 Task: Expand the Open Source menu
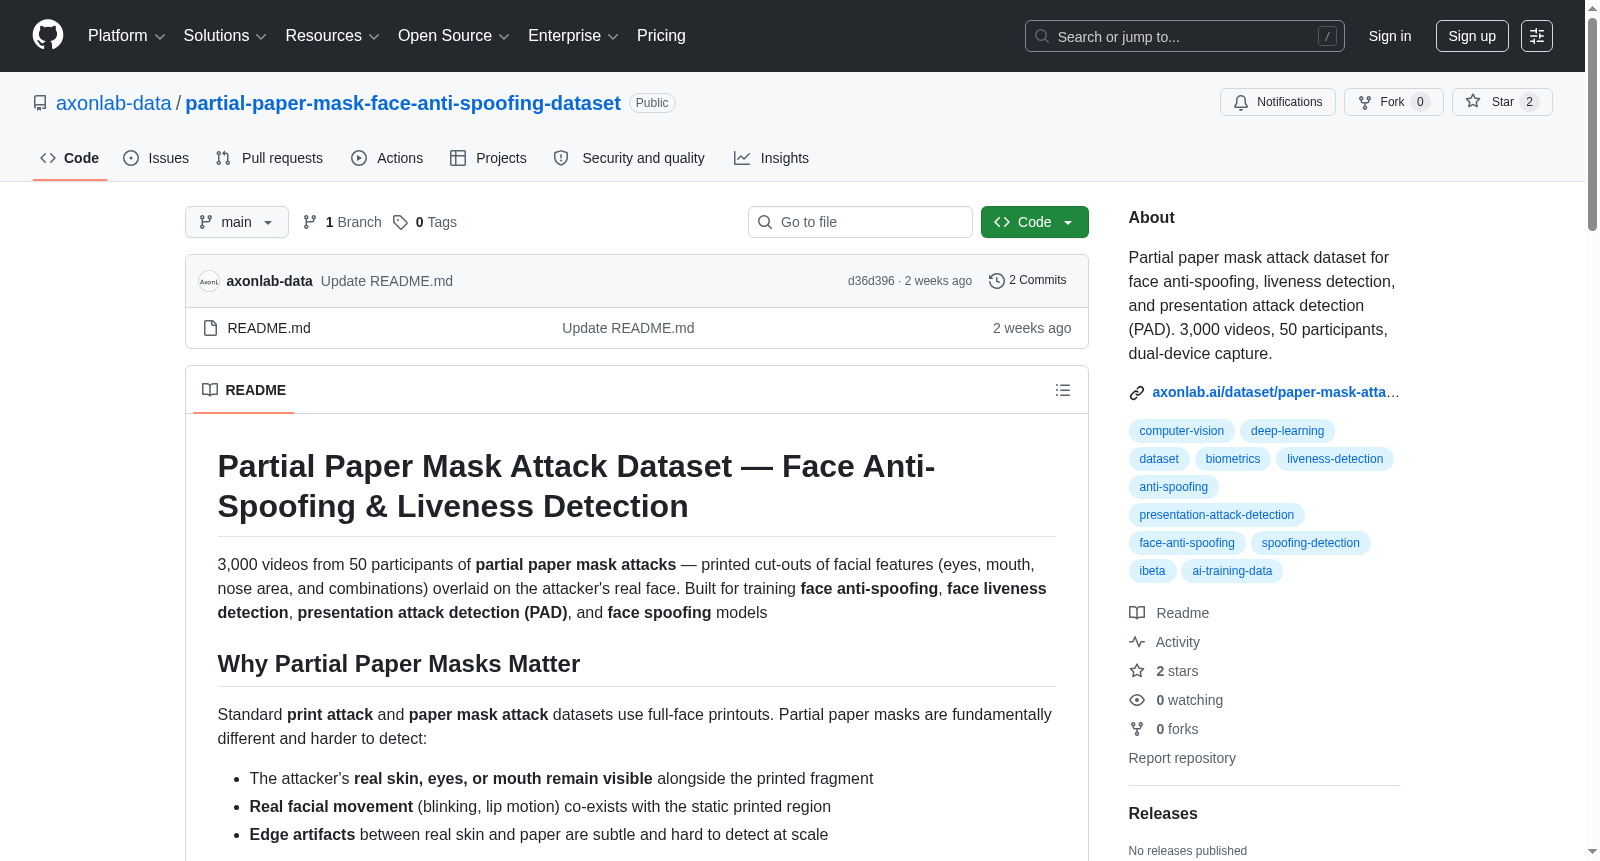click(x=454, y=36)
